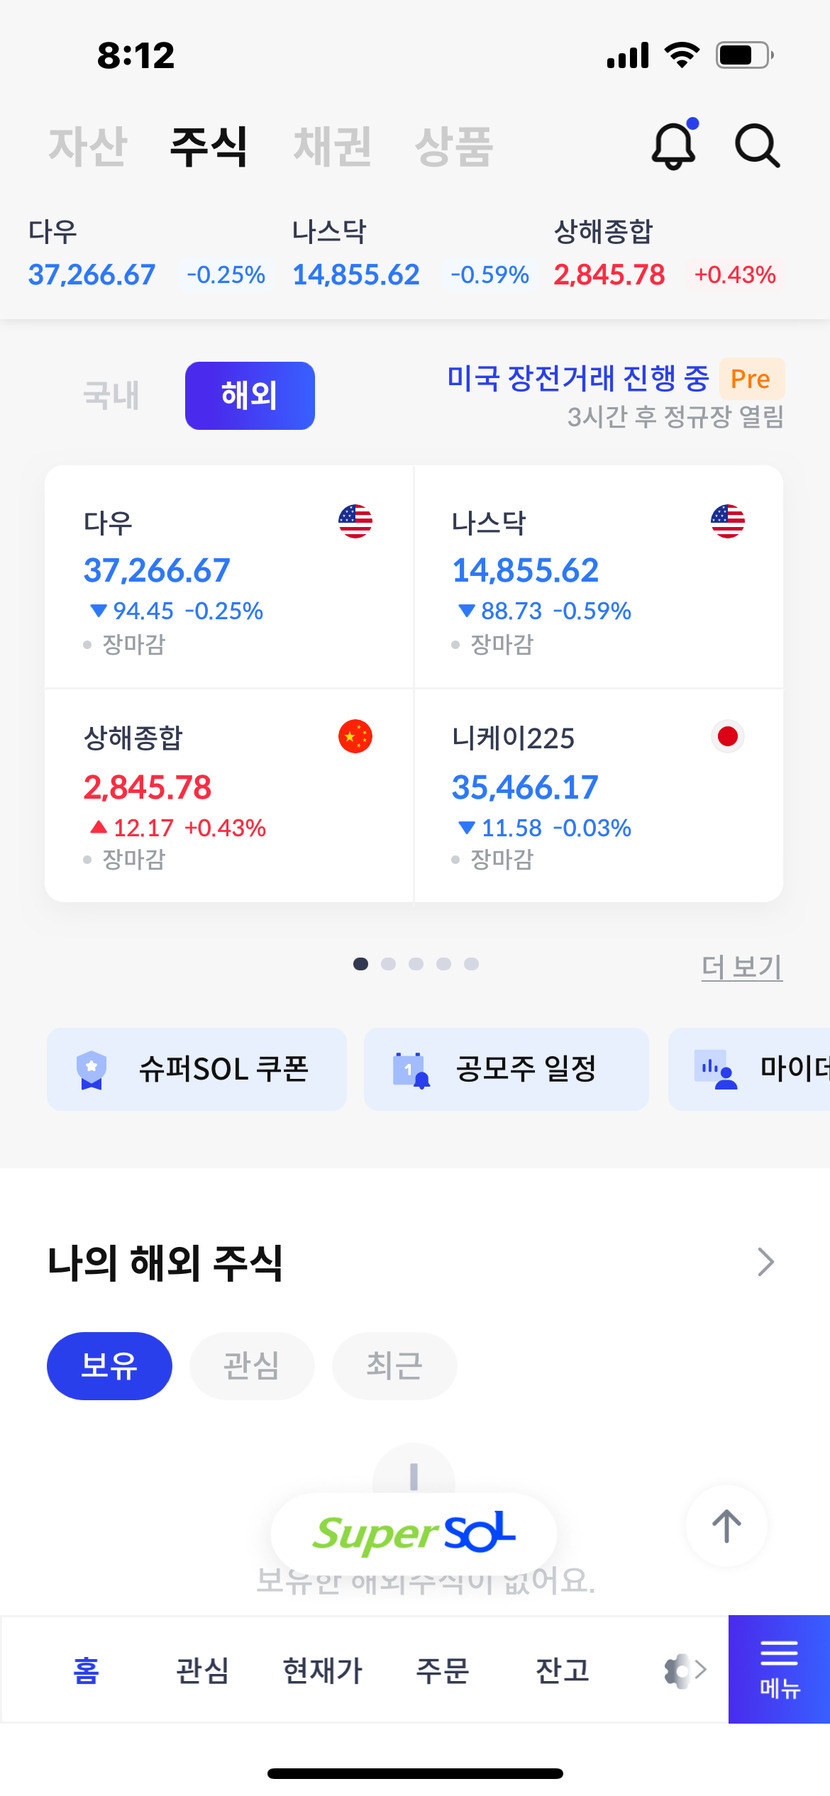Tap the search magnifier icon

(757, 146)
